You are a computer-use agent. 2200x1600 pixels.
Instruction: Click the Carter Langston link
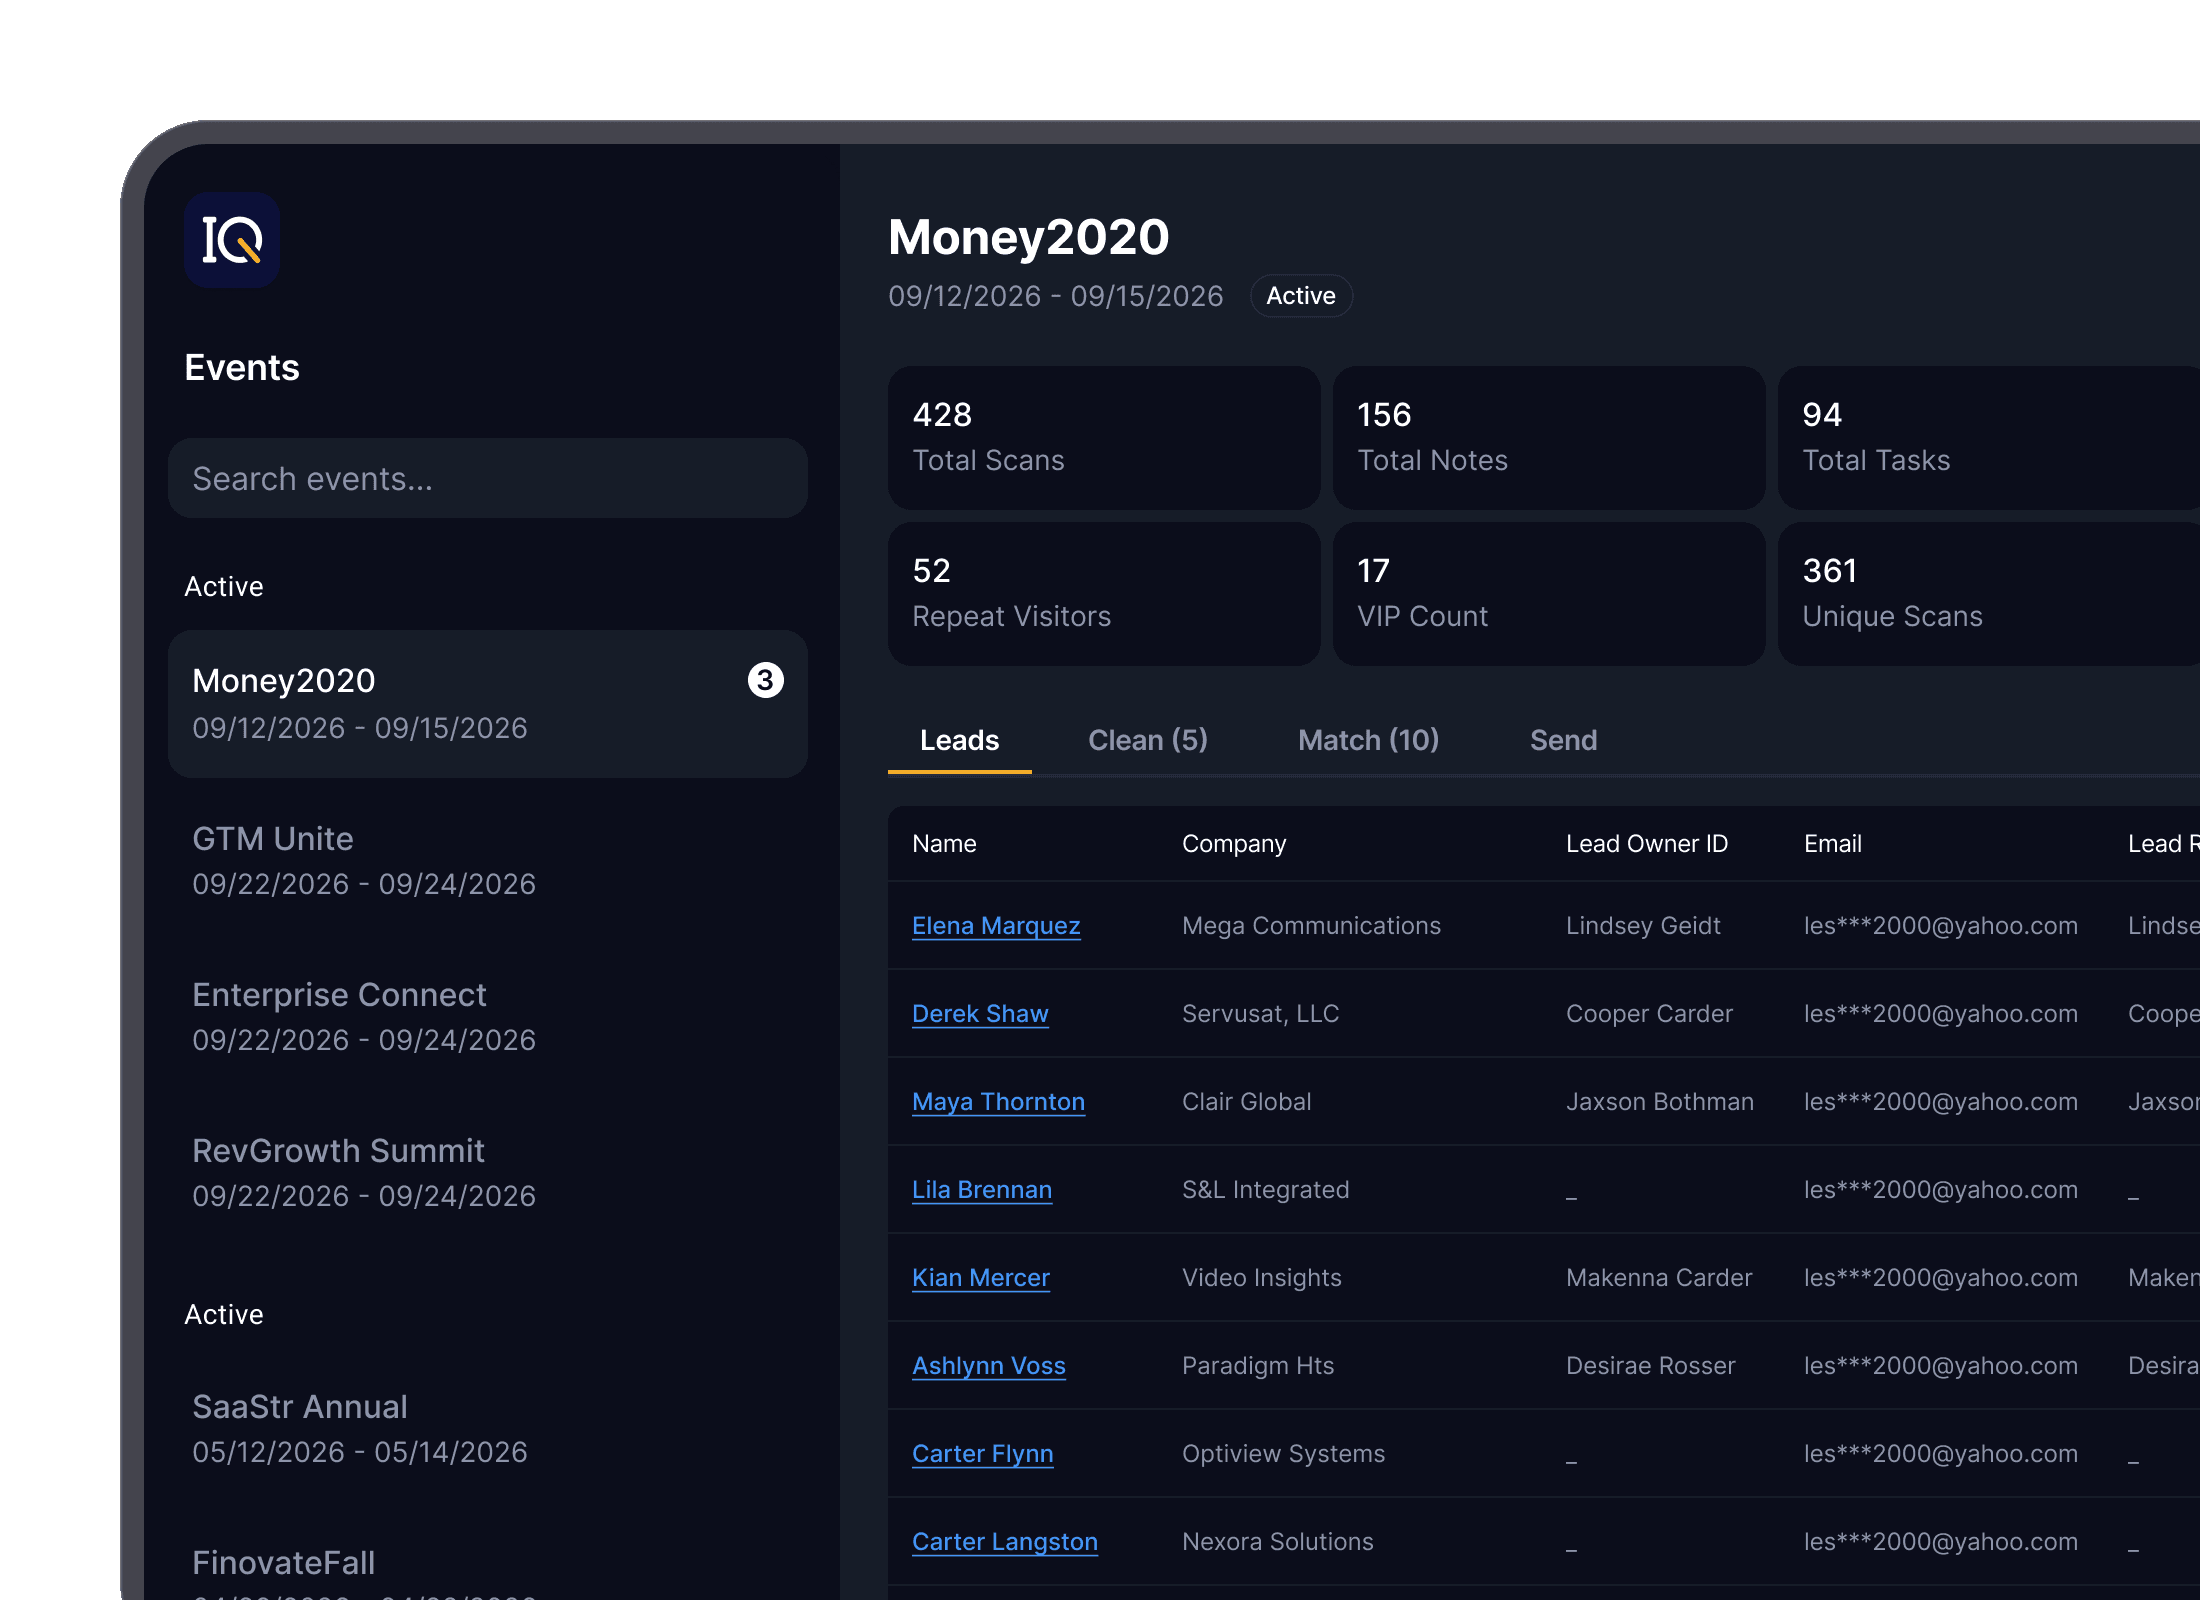pyautogui.click(x=1004, y=1542)
